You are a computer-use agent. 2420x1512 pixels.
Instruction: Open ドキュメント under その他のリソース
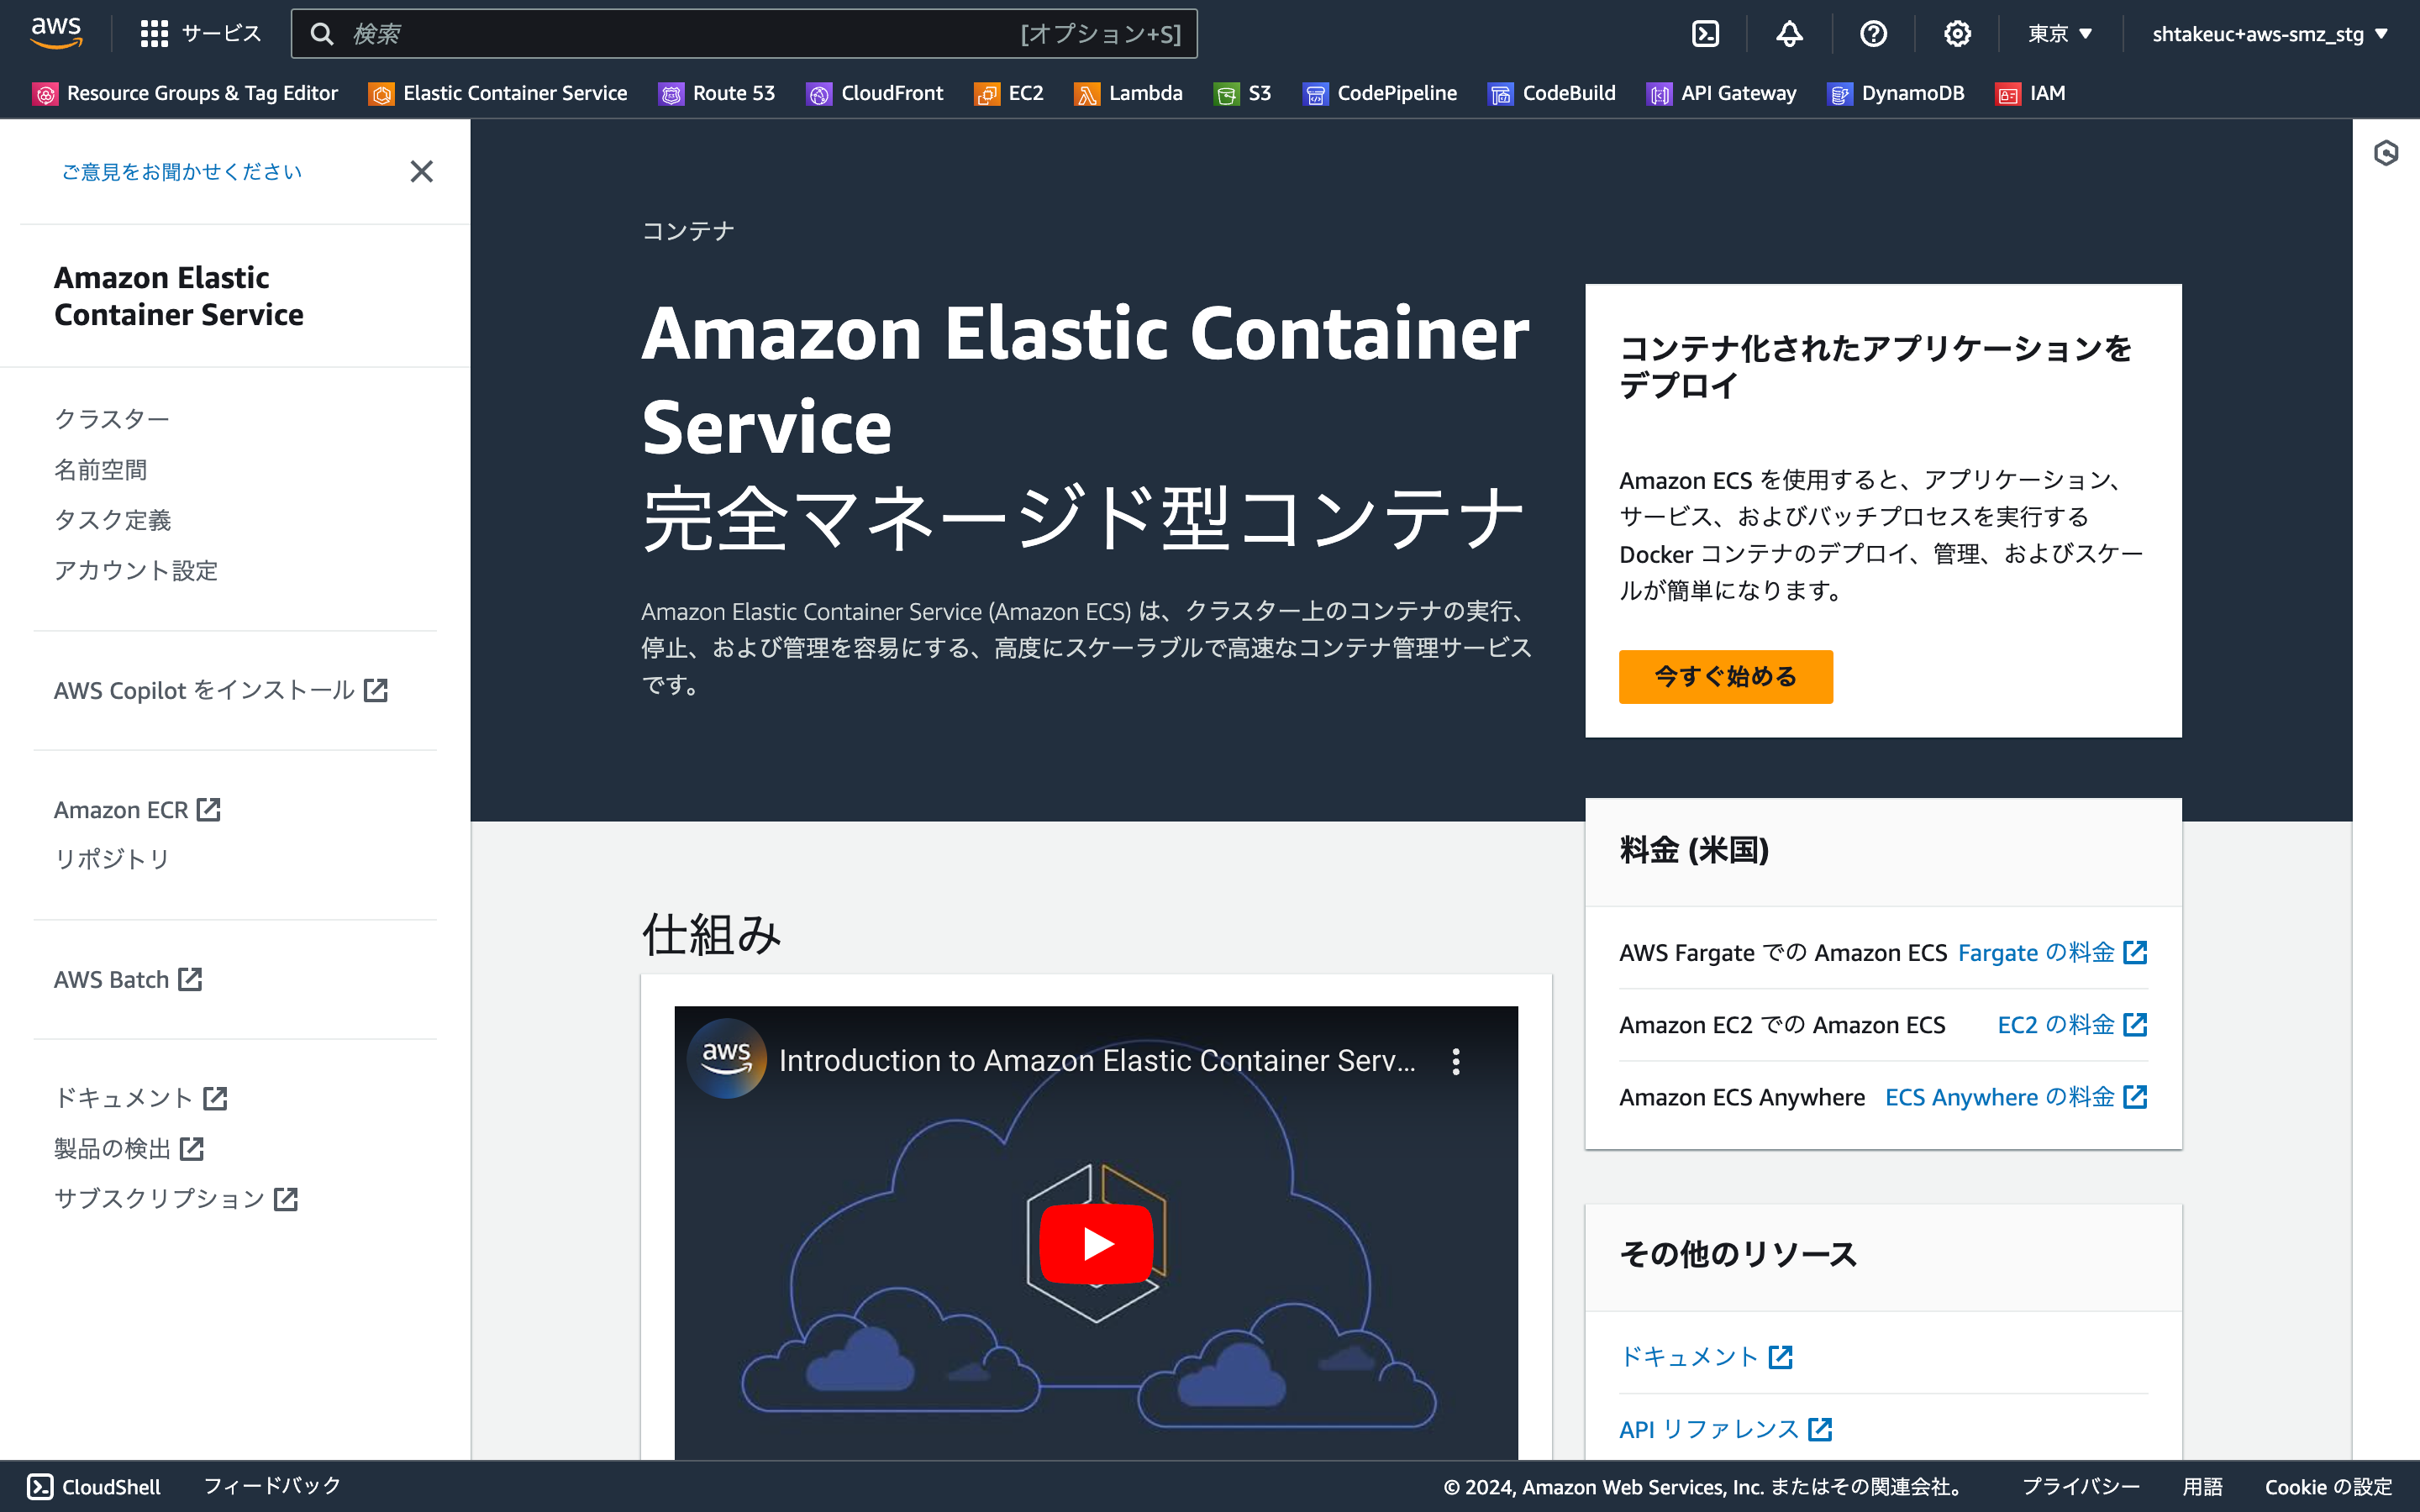(1706, 1356)
